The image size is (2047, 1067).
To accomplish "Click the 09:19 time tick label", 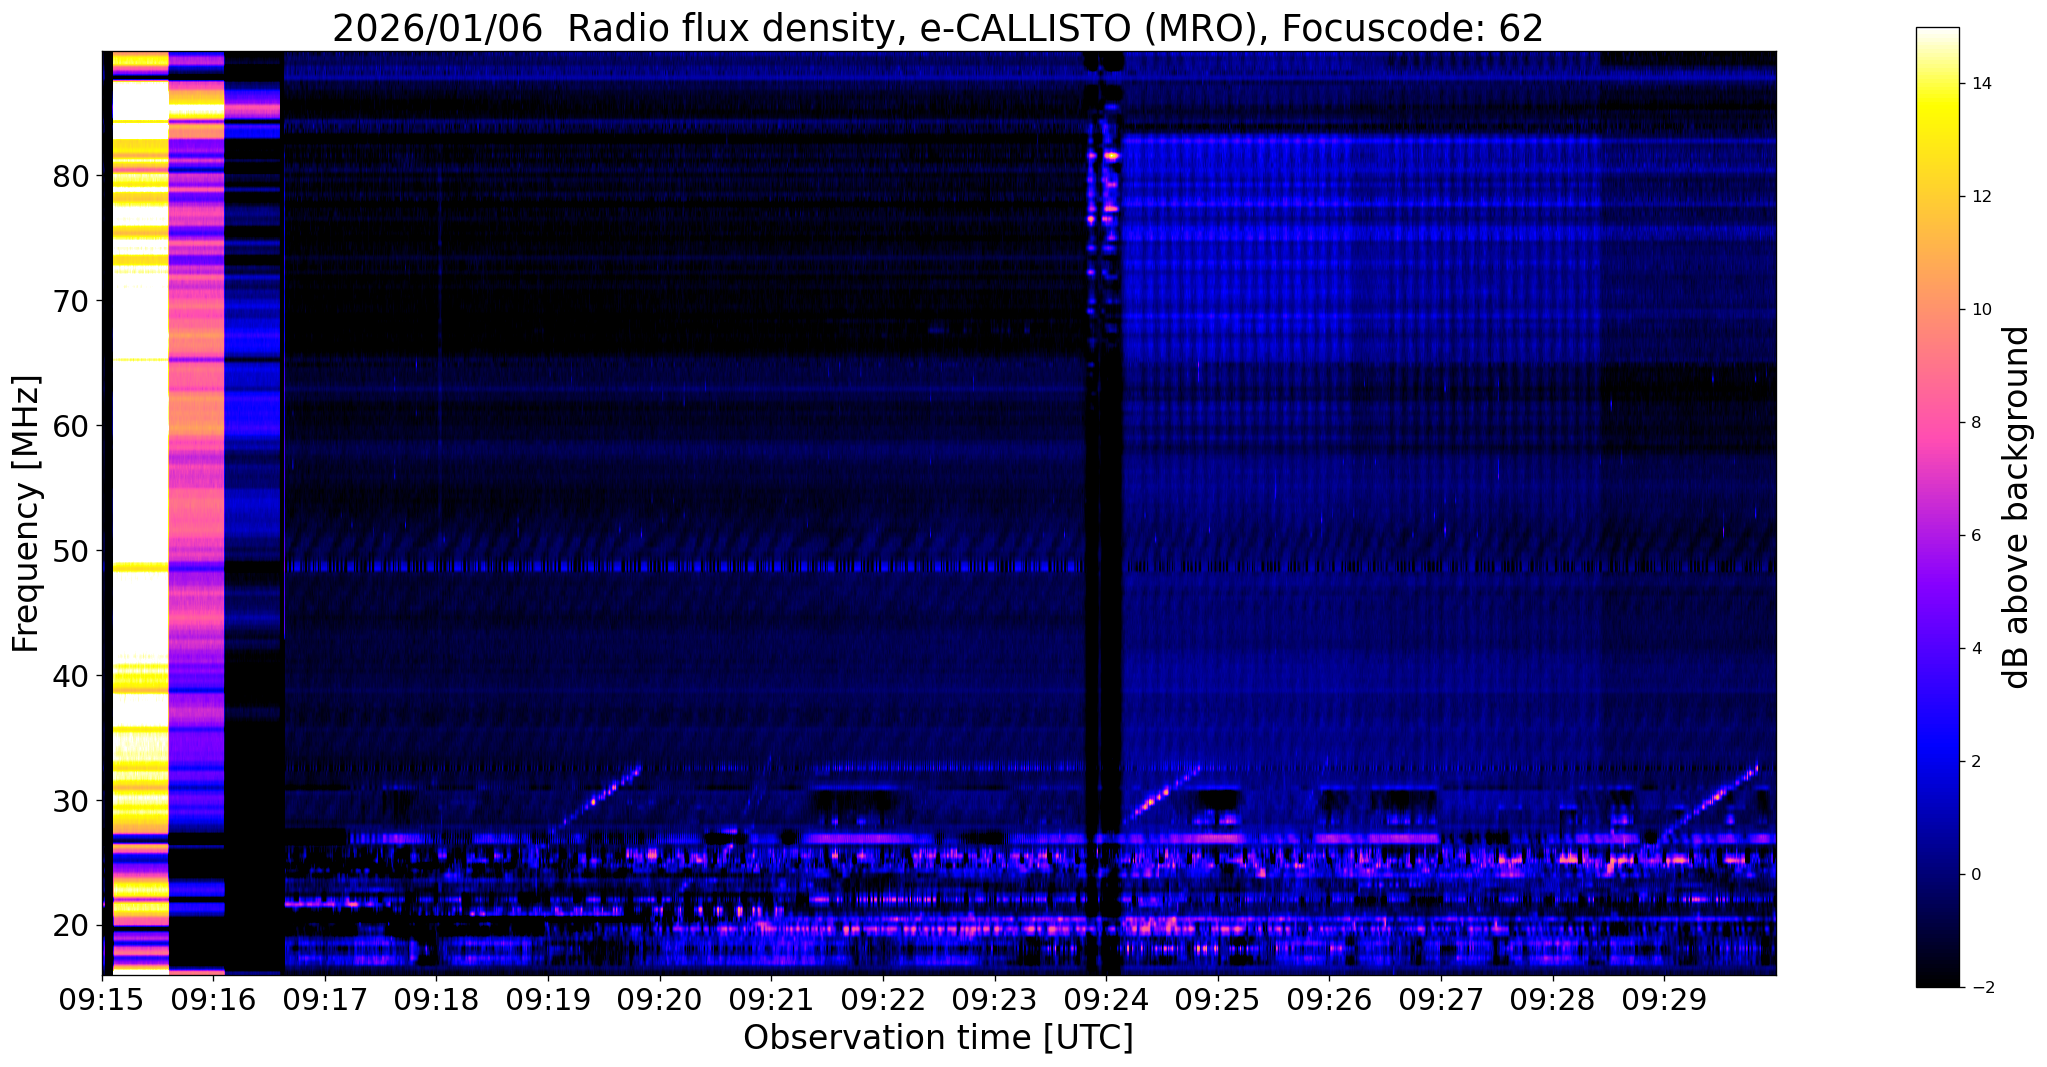I will point(548,999).
